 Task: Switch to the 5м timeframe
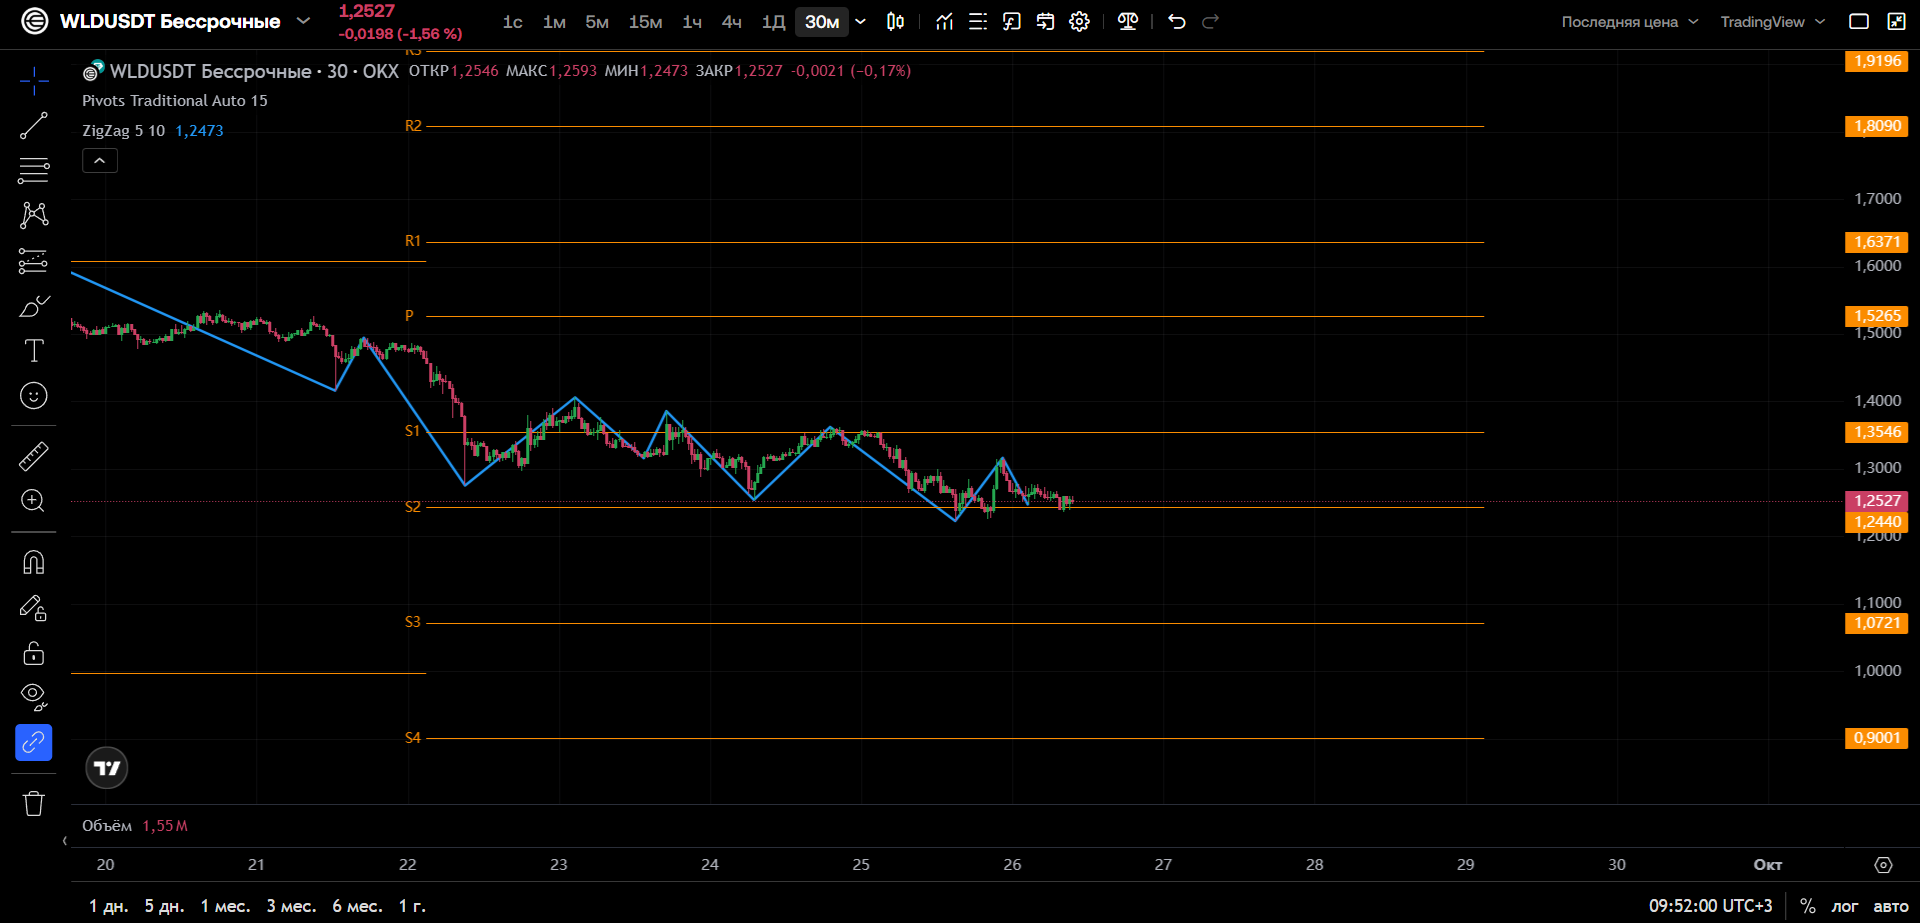pyautogui.click(x=597, y=22)
